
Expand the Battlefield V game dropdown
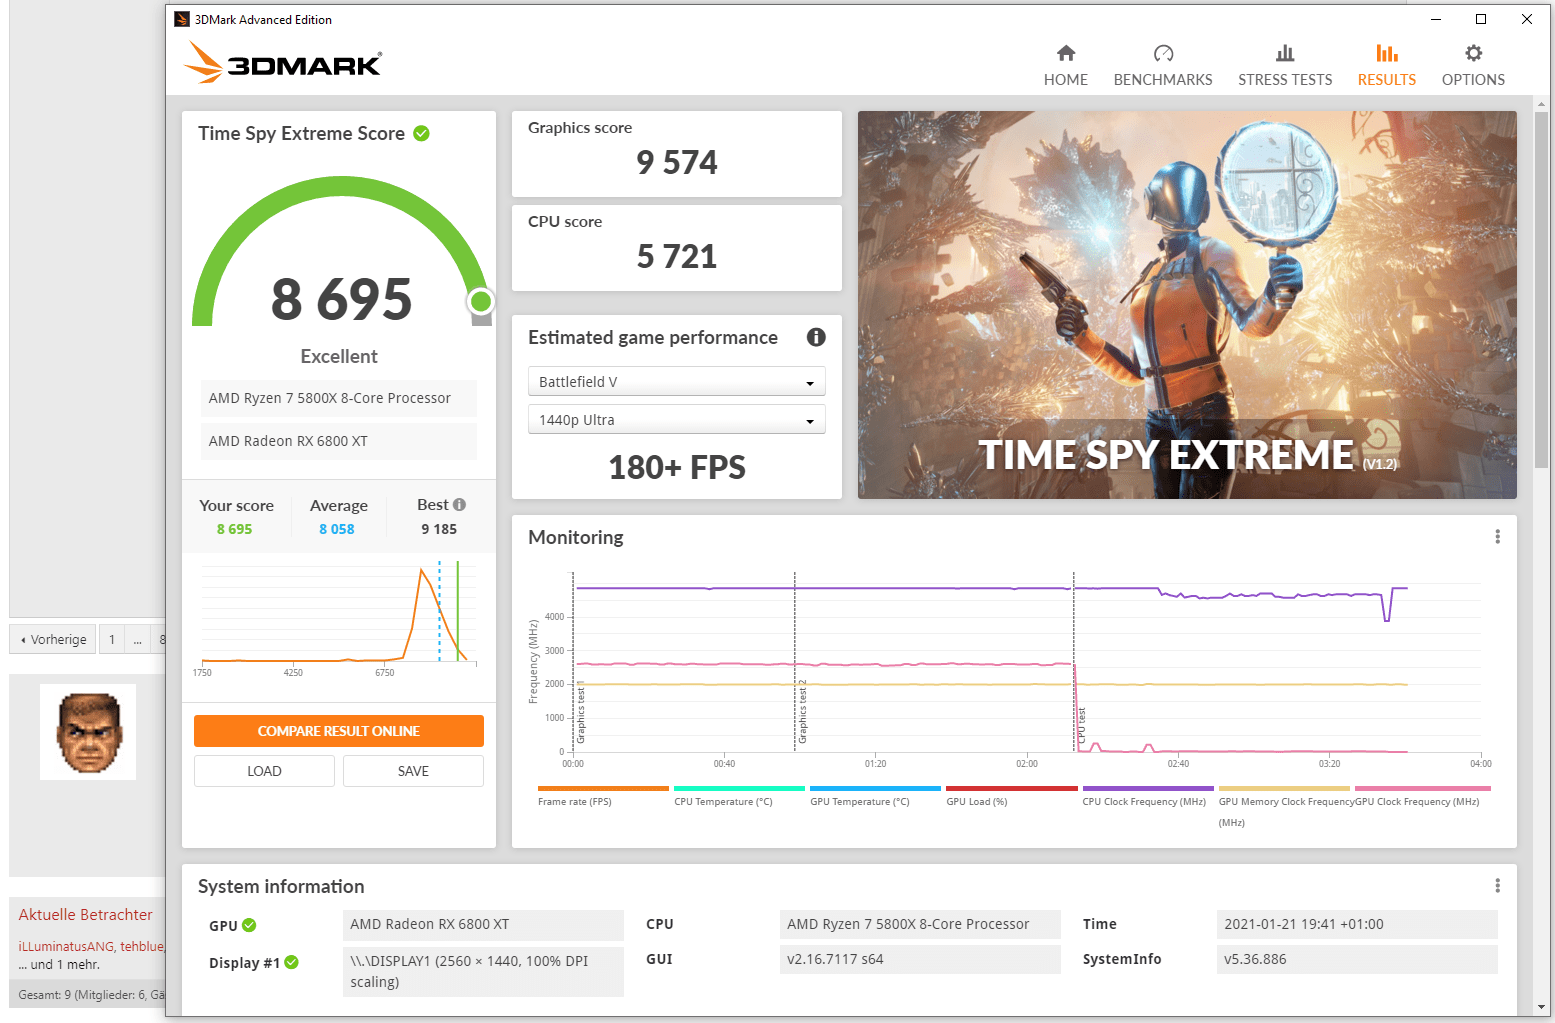pyautogui.click(x=677, y=382)
